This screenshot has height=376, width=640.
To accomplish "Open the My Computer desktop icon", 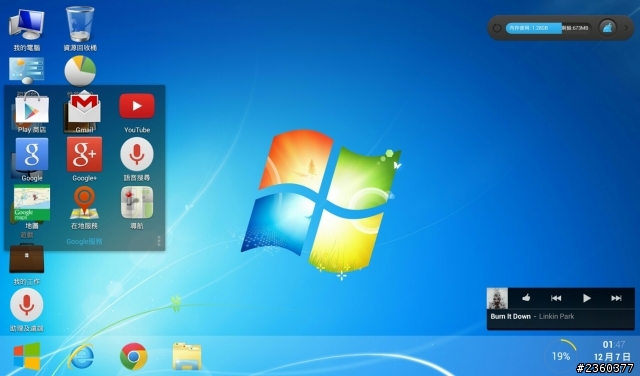I will [x=27, y=24].
